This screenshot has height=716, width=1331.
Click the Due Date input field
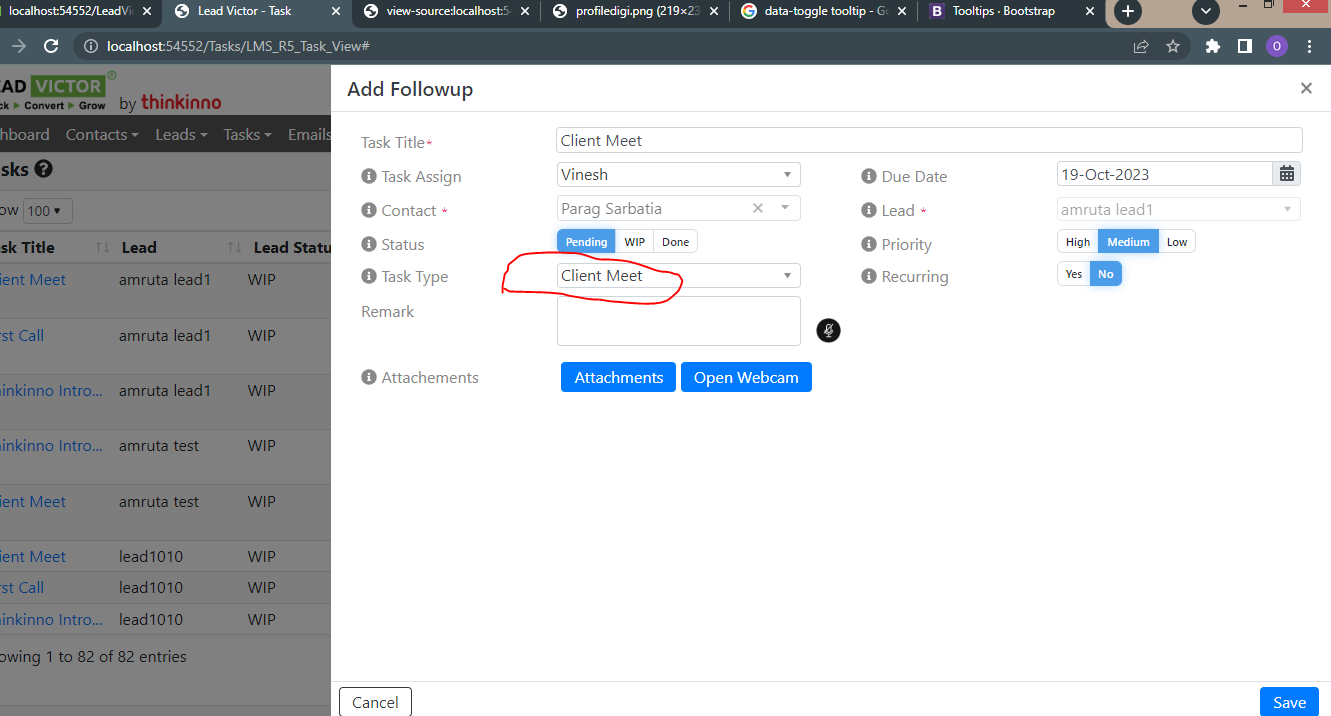(x=1164, y=174)
